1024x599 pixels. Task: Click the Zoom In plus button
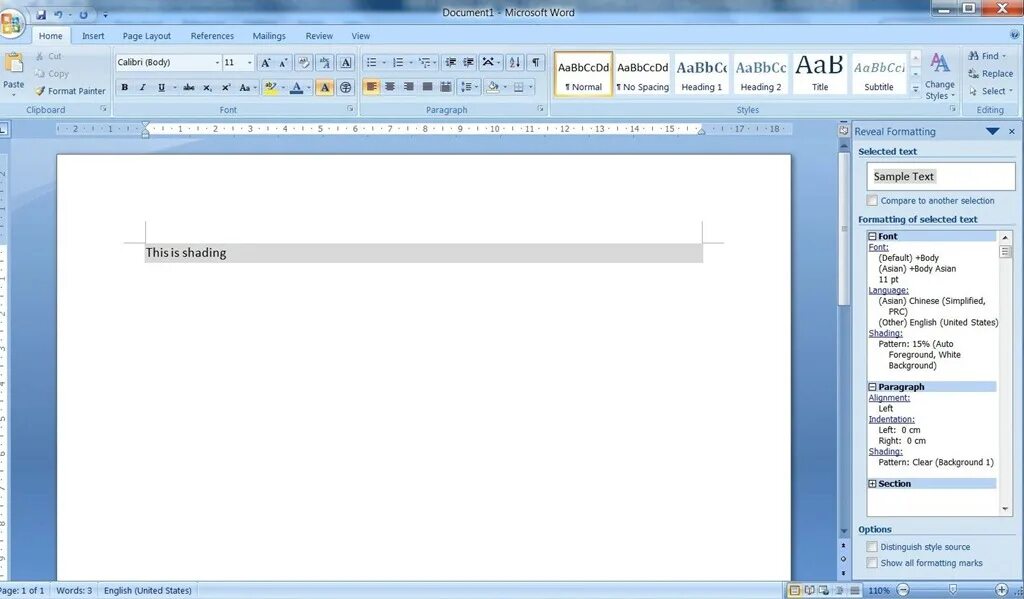pos(1001,590)
